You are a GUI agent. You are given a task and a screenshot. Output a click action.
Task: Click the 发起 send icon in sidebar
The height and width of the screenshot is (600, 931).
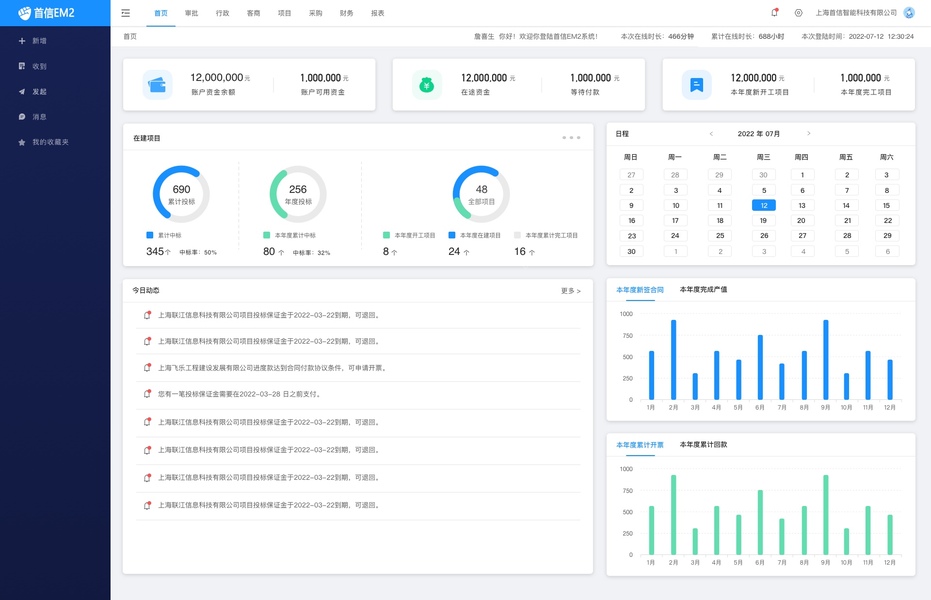pyautogui.click(x=22, y=91)
